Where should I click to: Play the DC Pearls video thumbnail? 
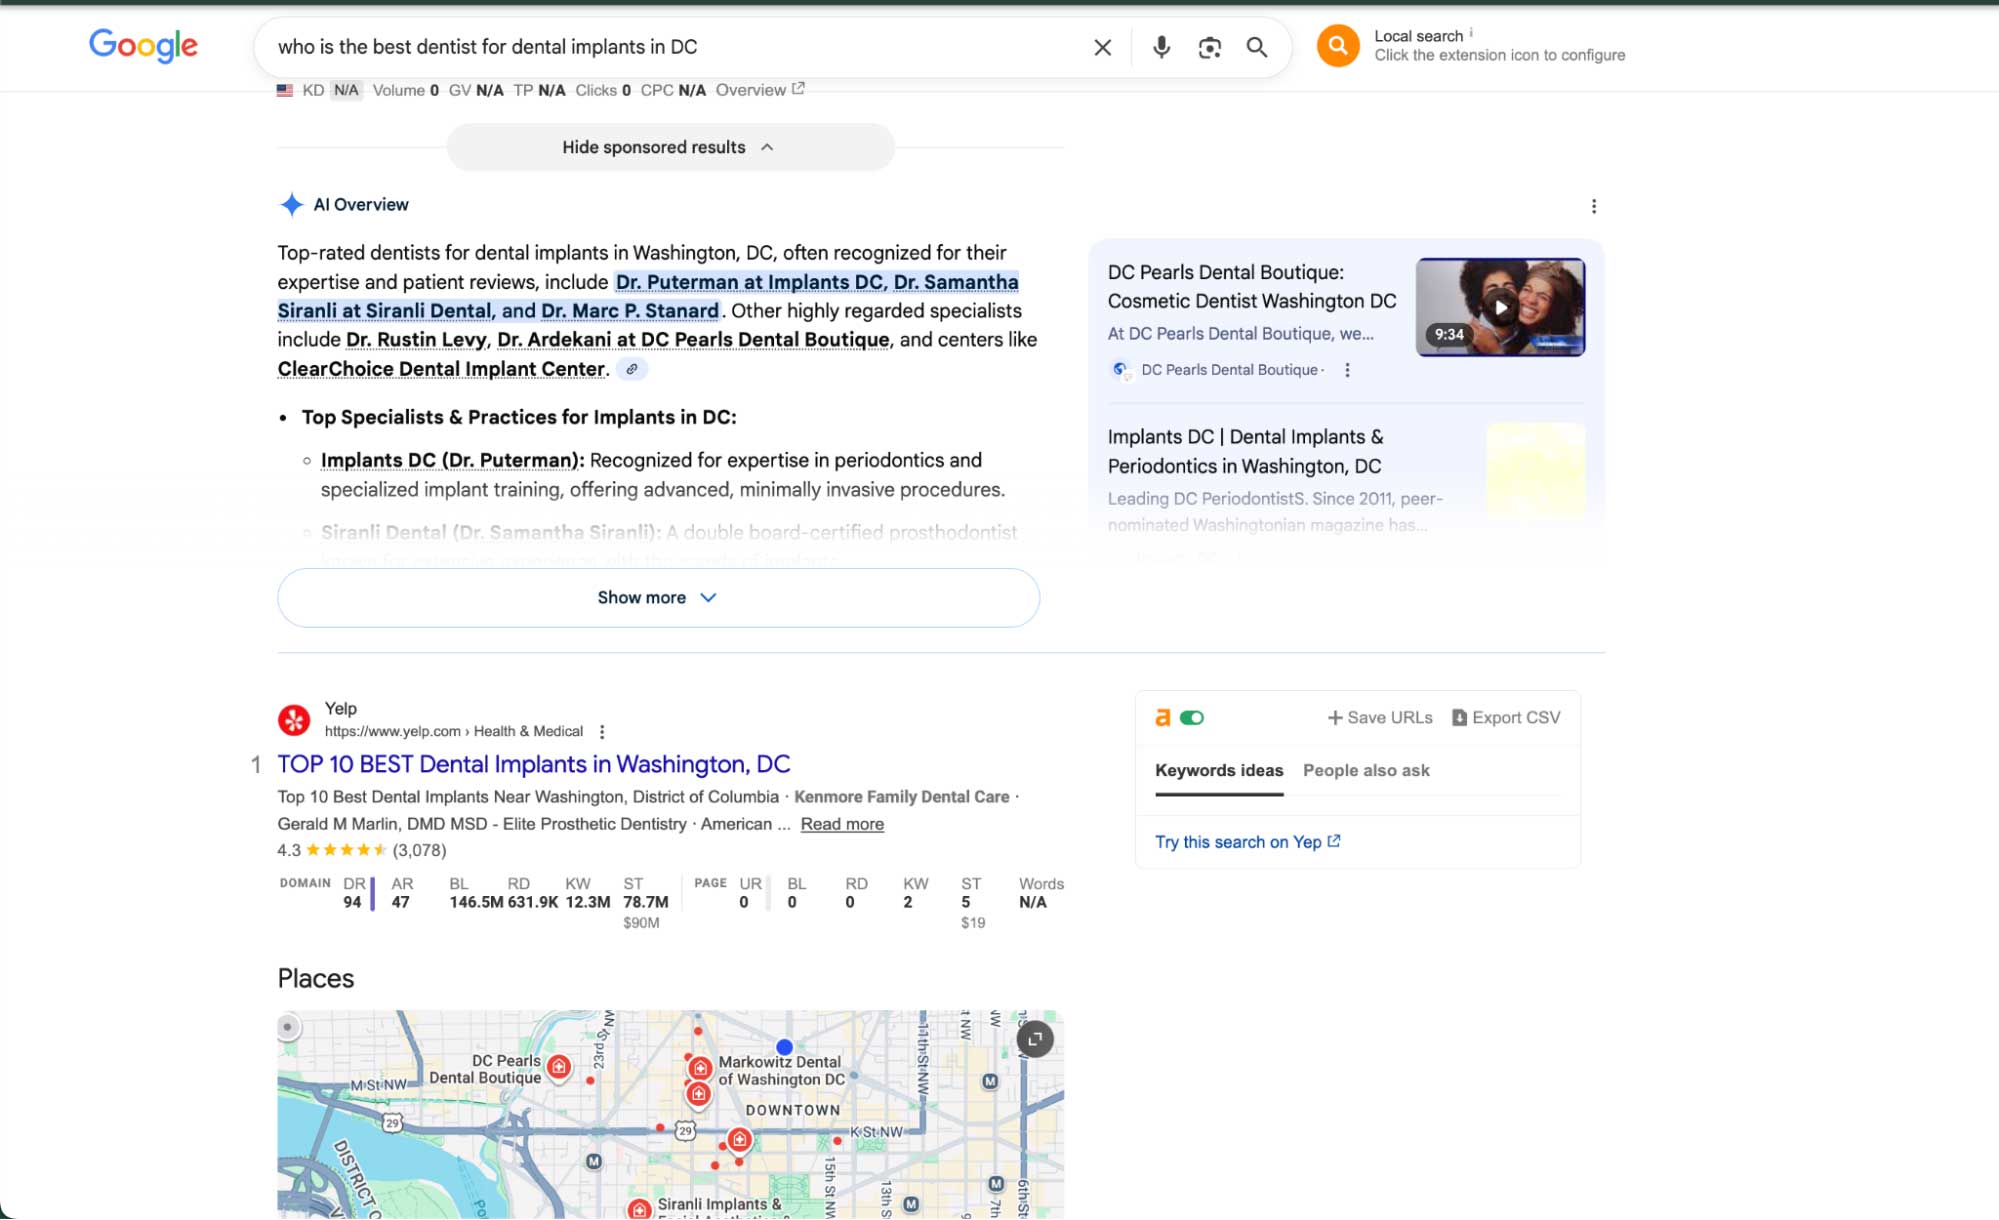(1500, 307)
